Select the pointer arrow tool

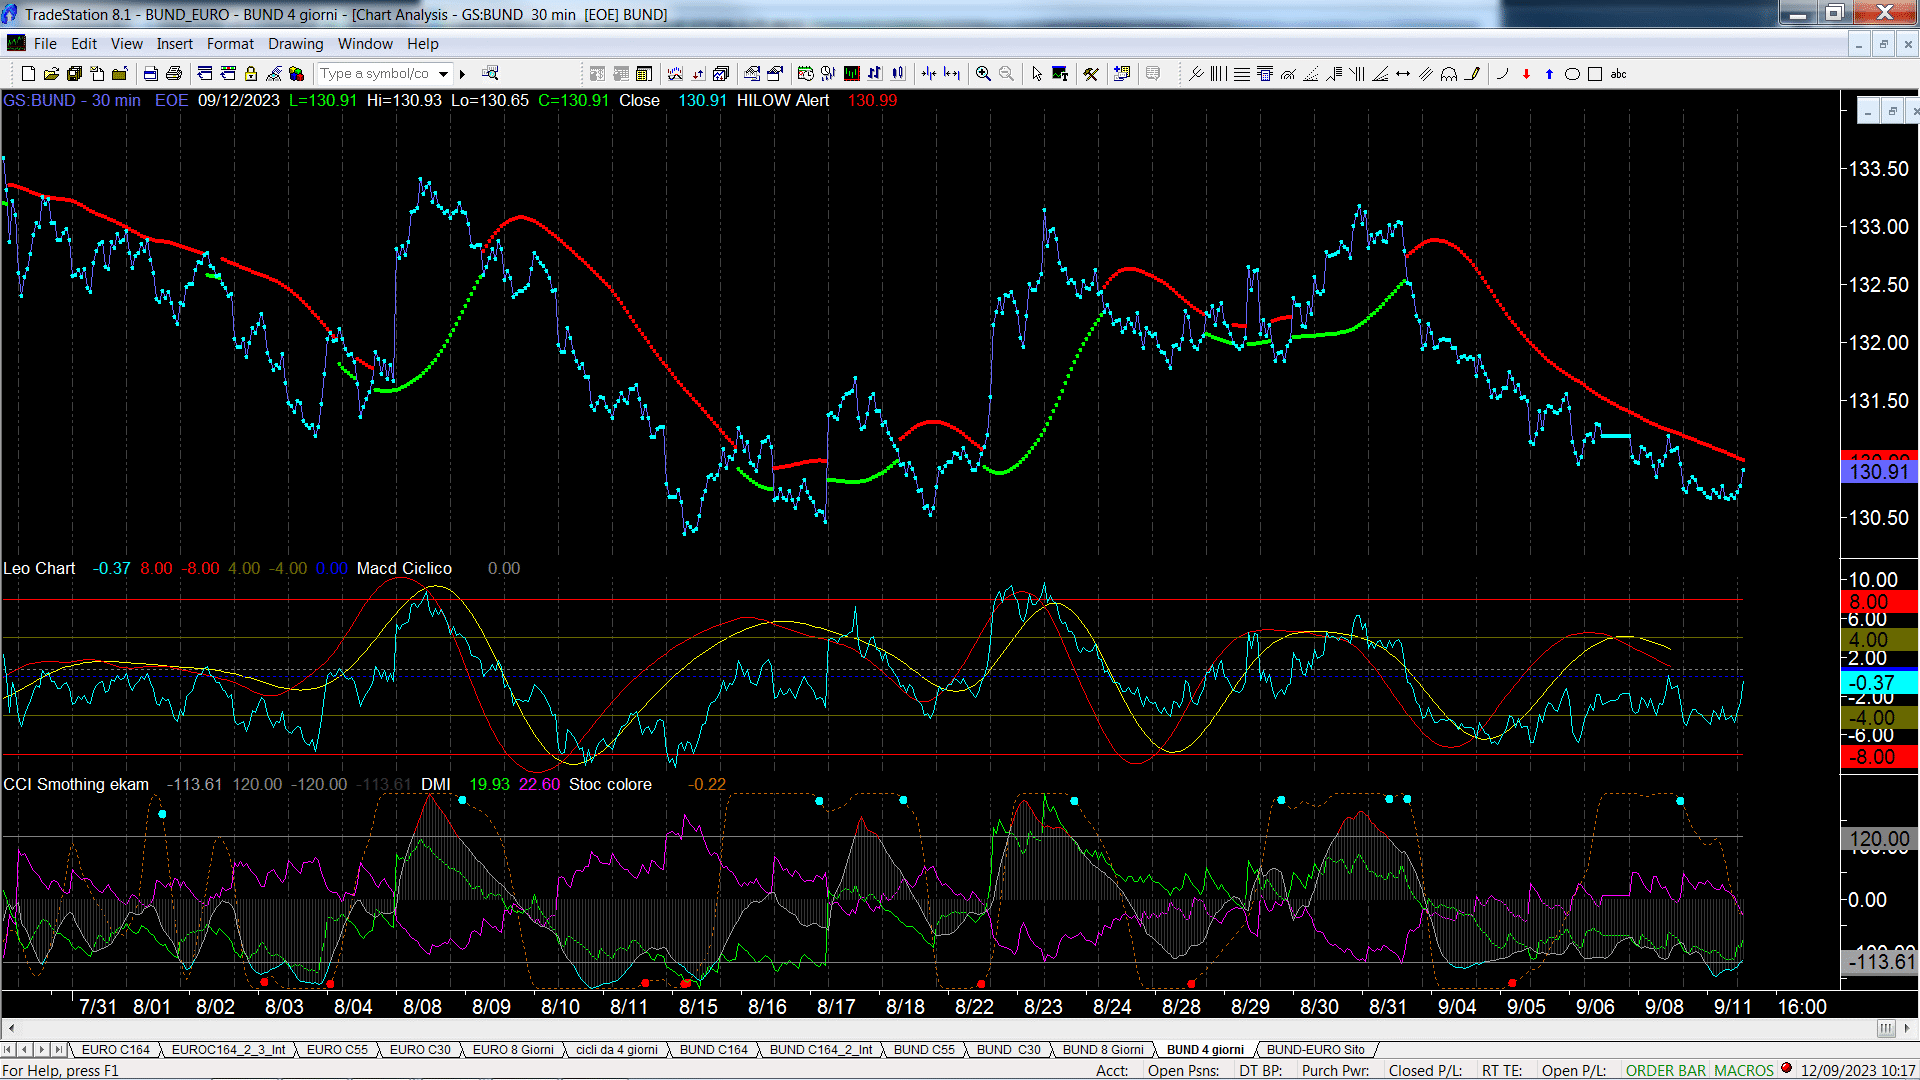tap(1037, 73)
